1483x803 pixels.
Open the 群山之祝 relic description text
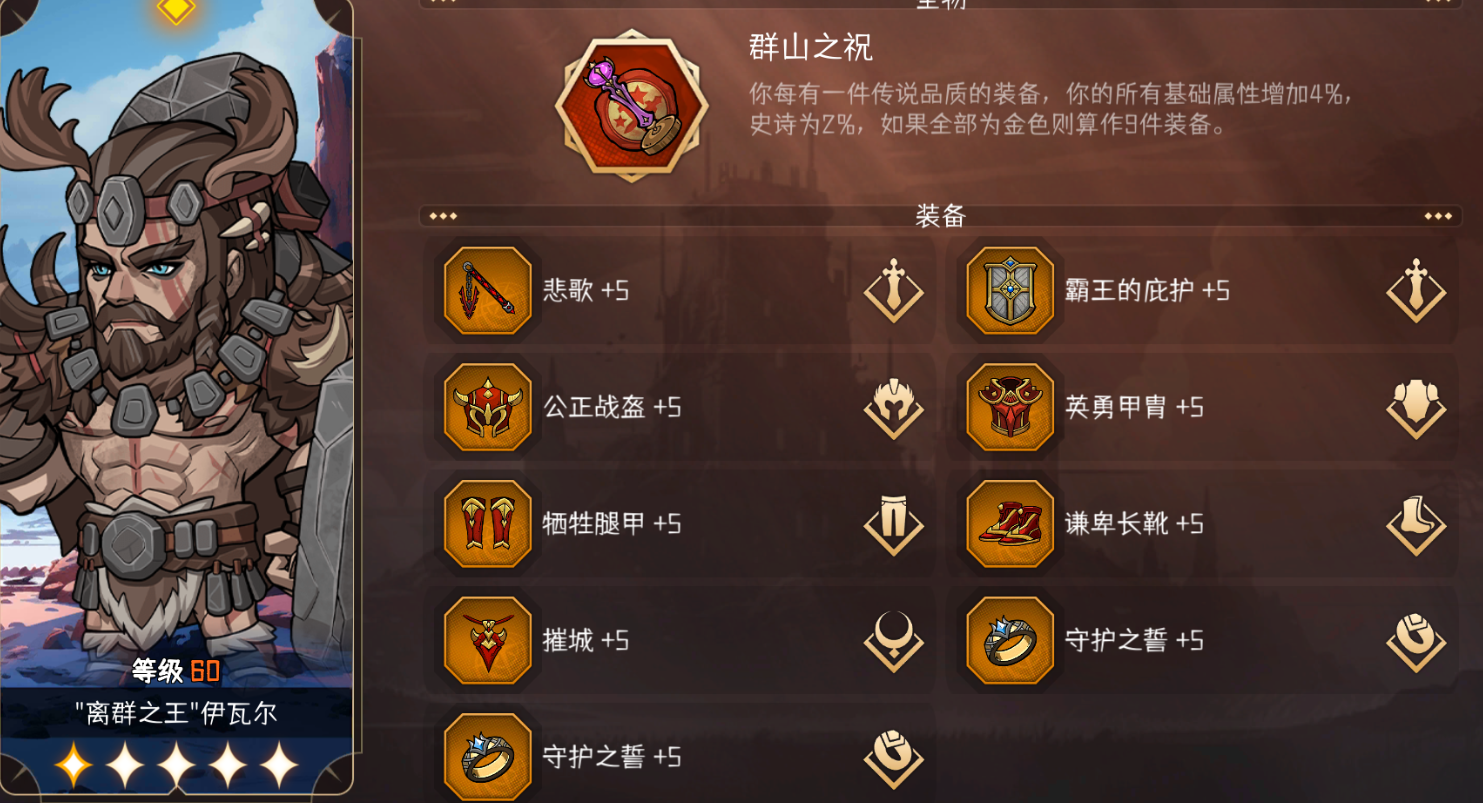(1052, 110)
